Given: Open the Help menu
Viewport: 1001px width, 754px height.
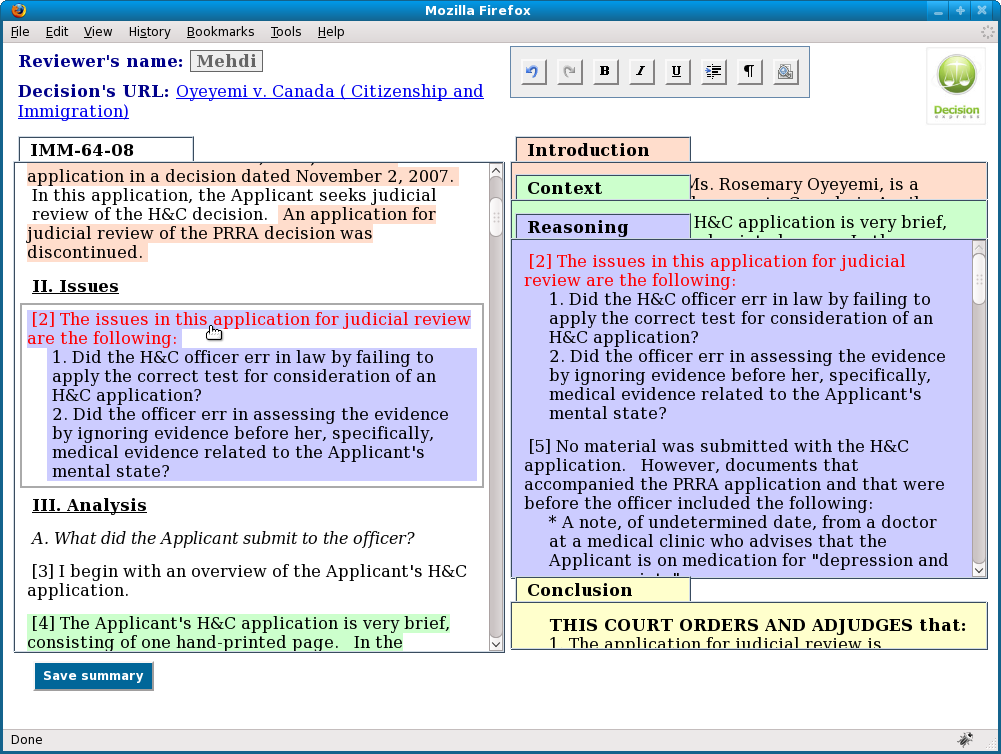Looking at the screenshot, I should (x=331, y=32).
